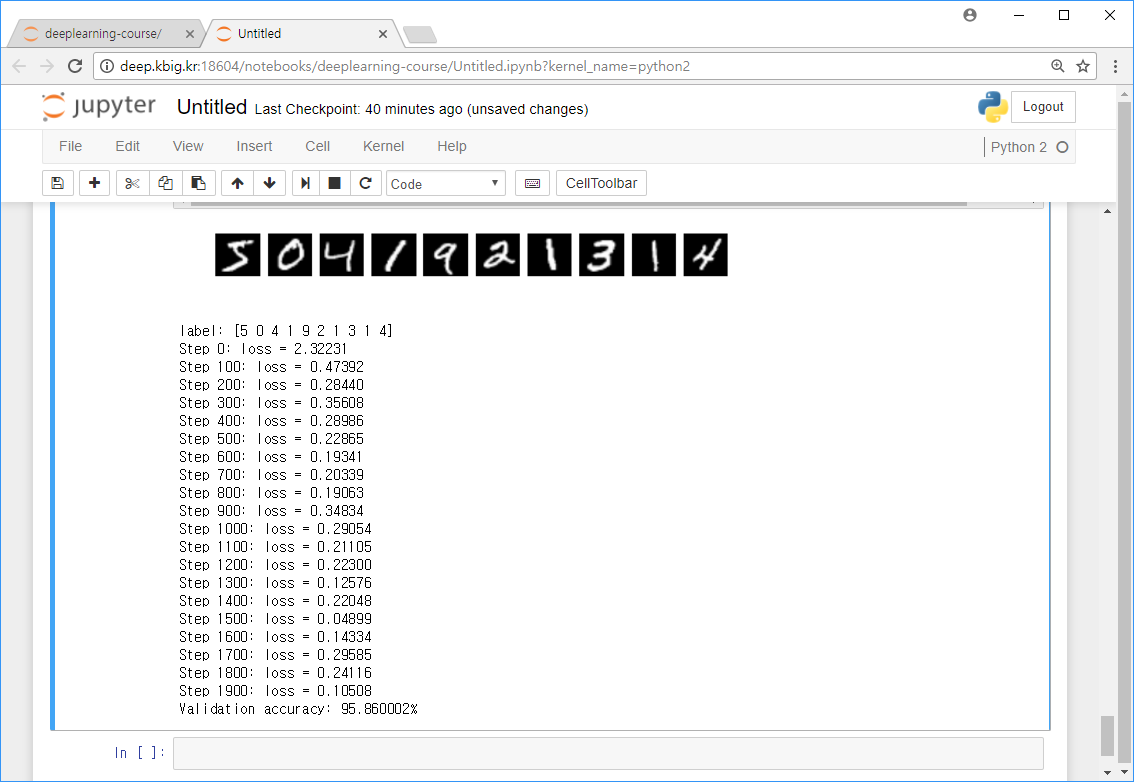Move selected cell up arrow
The image size is (1134, 782).
237,183
